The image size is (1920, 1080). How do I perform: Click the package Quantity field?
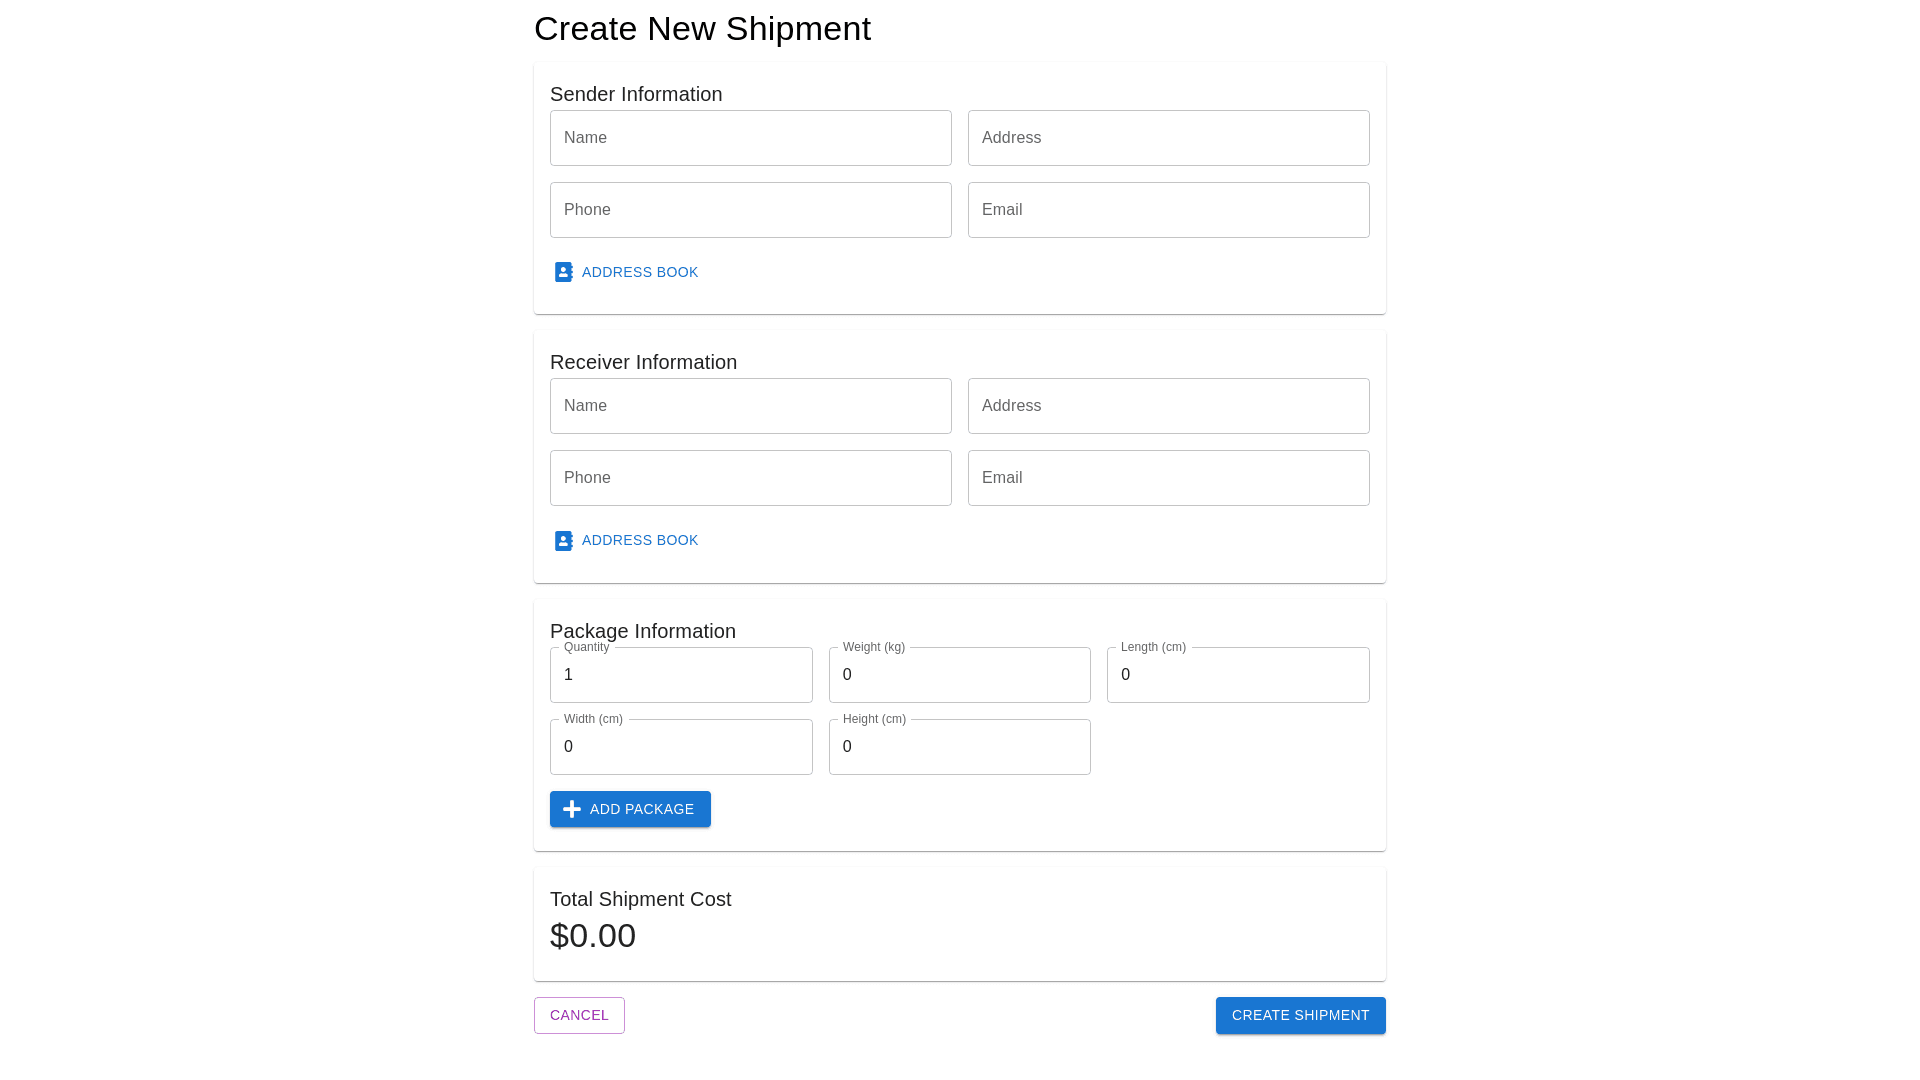coord(681,675)
